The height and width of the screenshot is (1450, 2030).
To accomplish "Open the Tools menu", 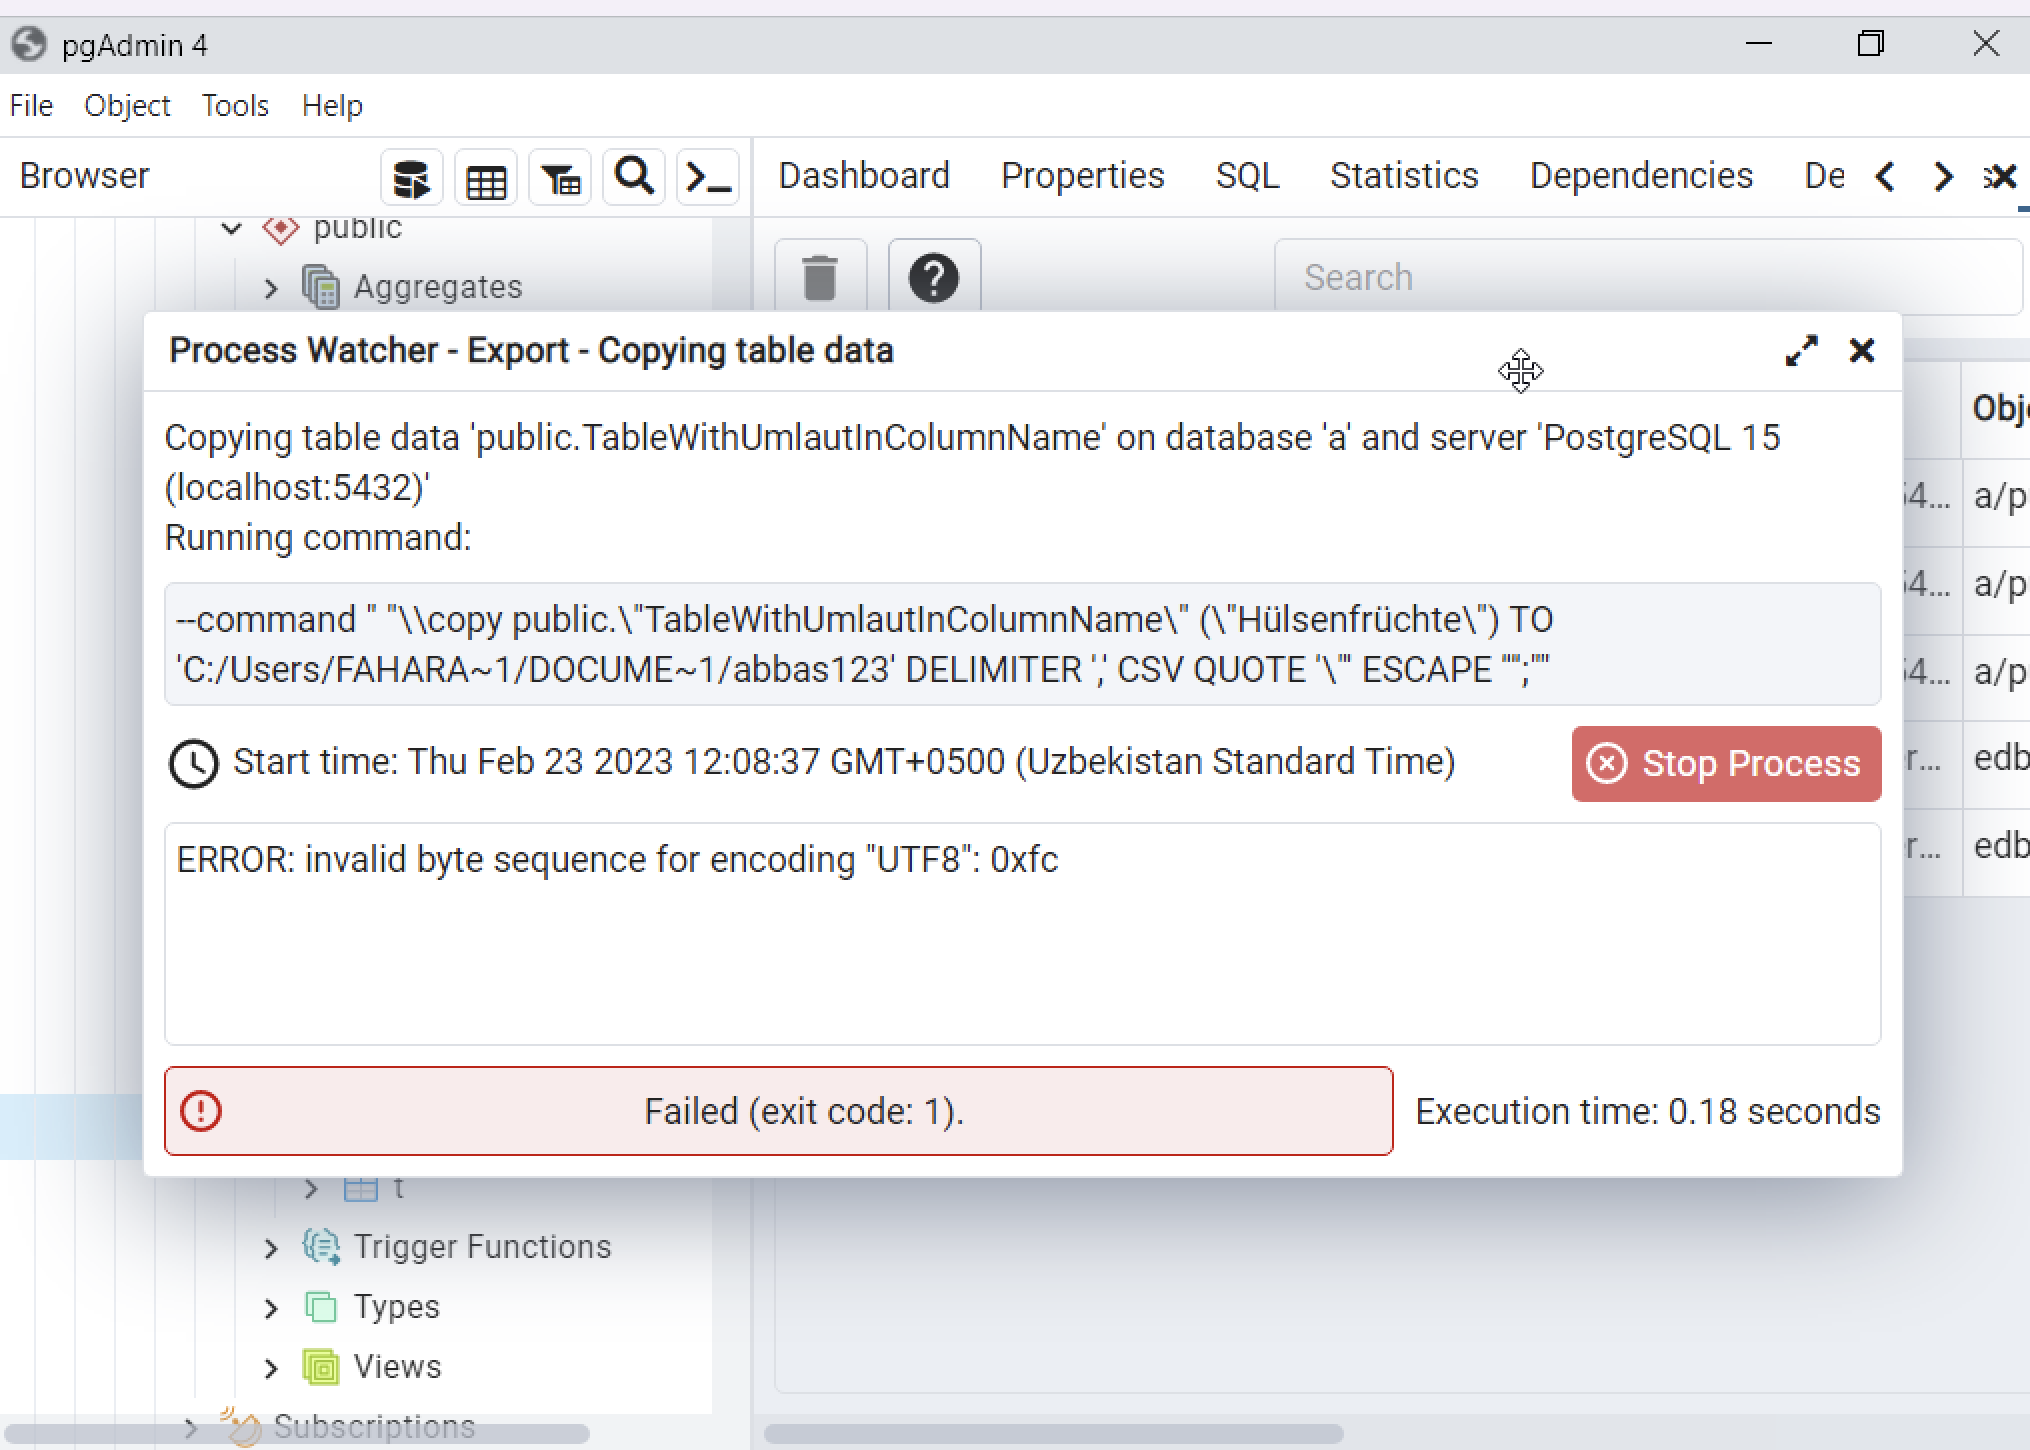I will coord(235,105).
